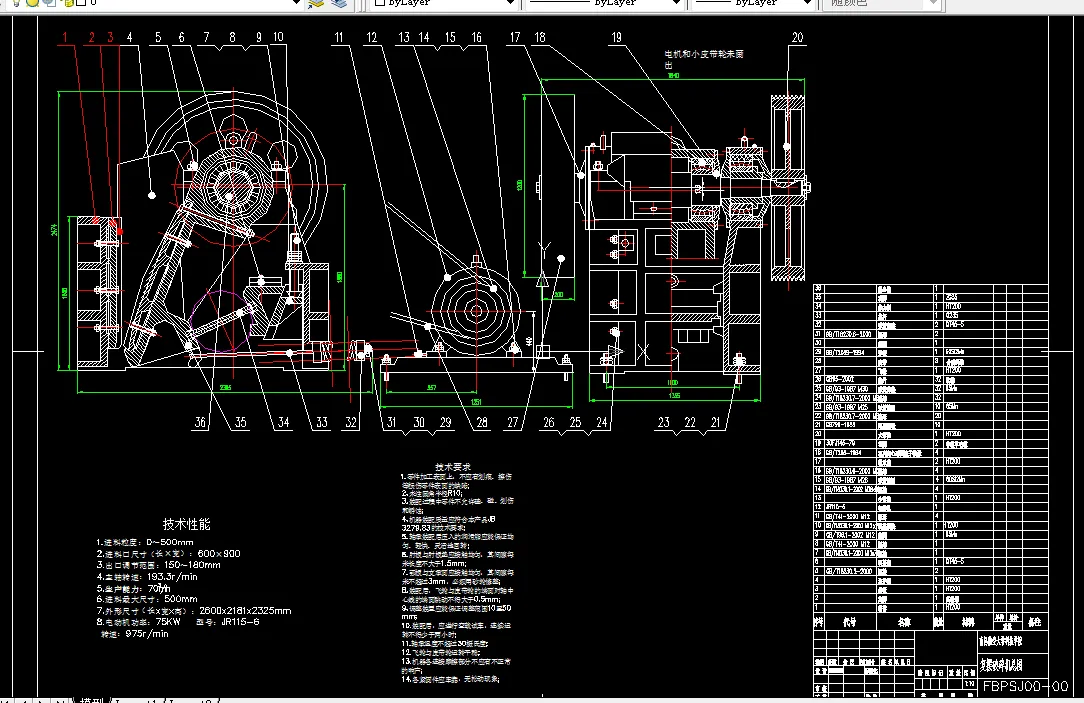Select the model text JR115-6
This screenshot has height=703, width=1084.
click(x=241, y=622)
